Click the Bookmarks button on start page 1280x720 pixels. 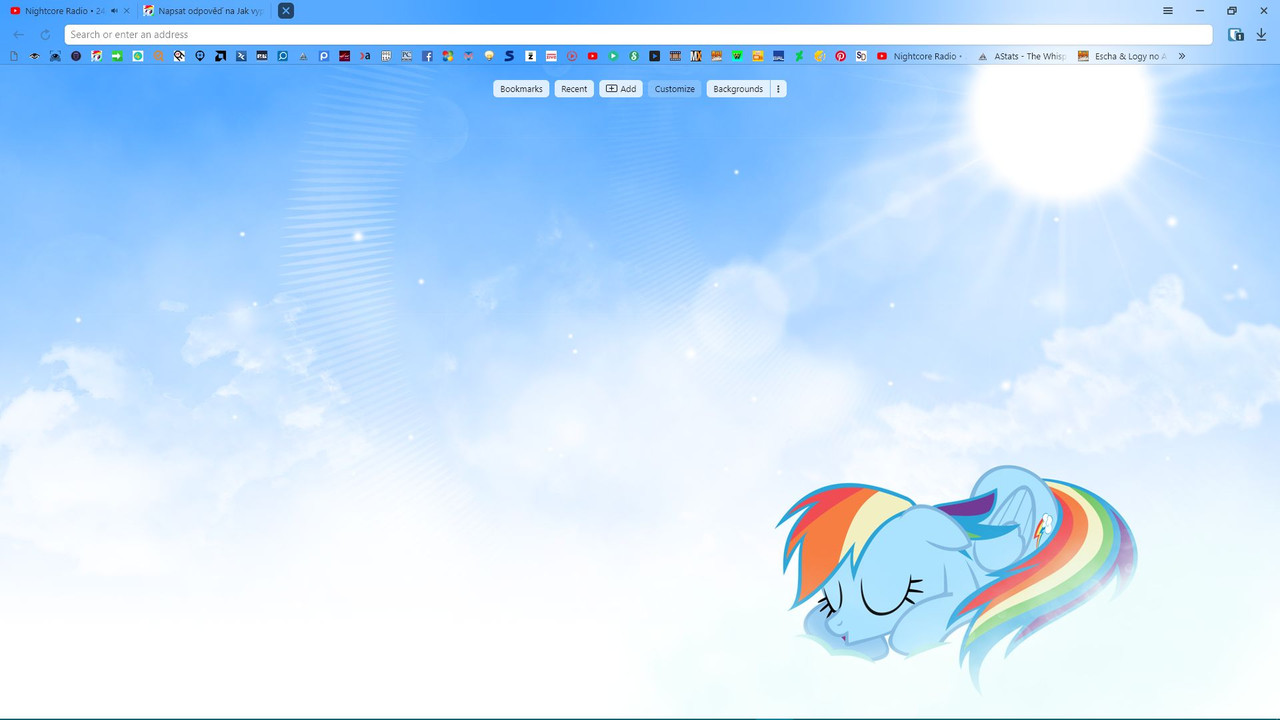click(521, 89)
